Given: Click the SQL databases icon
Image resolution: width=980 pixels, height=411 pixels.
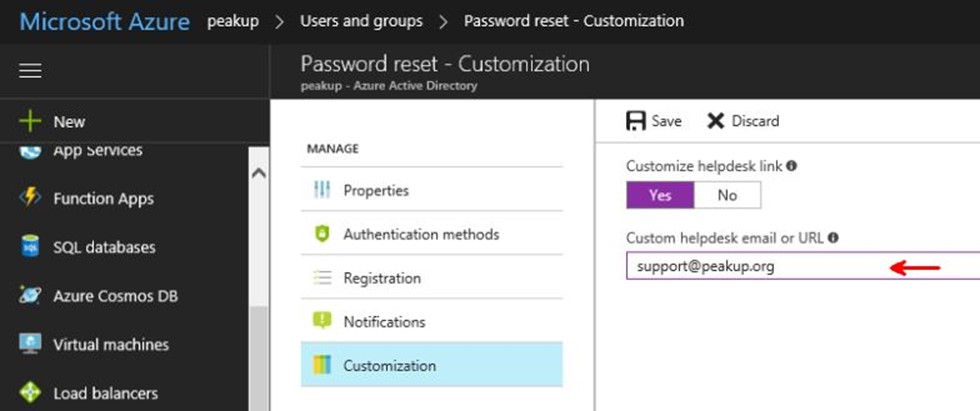Looking at the screenshot, I should pos(30,246).
